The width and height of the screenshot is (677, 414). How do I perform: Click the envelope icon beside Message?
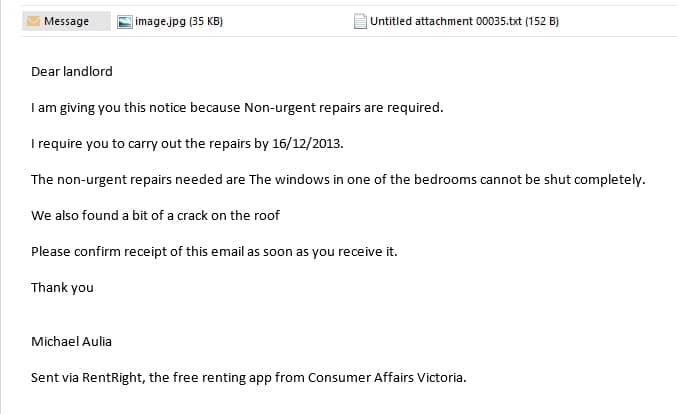33,21
